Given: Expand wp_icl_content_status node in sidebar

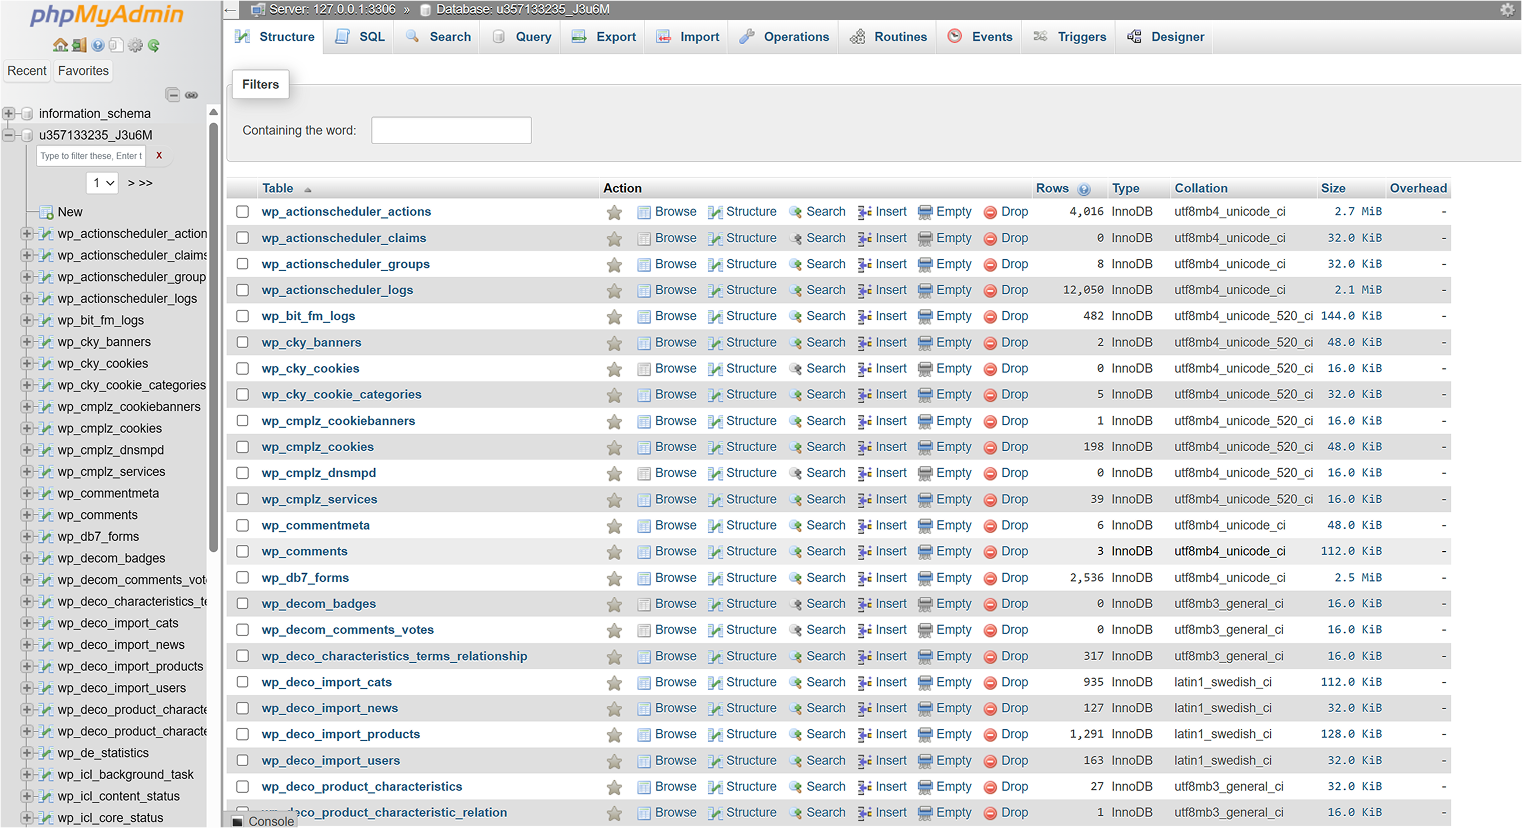Looking at the screenshot, I should point(27,797).
